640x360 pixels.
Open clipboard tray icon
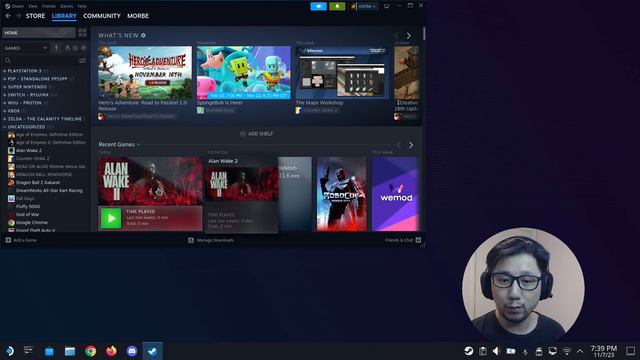pyautogui.click(x=483, y=351)
